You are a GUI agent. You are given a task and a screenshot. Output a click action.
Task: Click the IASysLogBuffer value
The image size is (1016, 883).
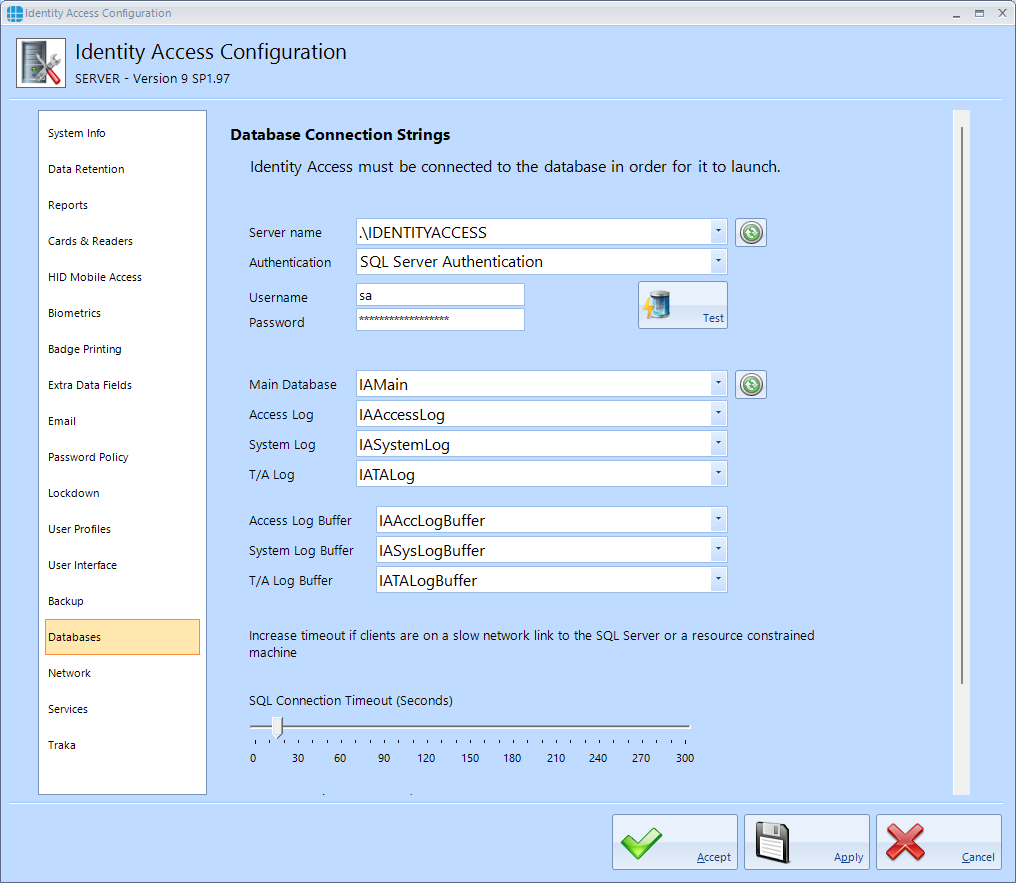coord(432,551)
